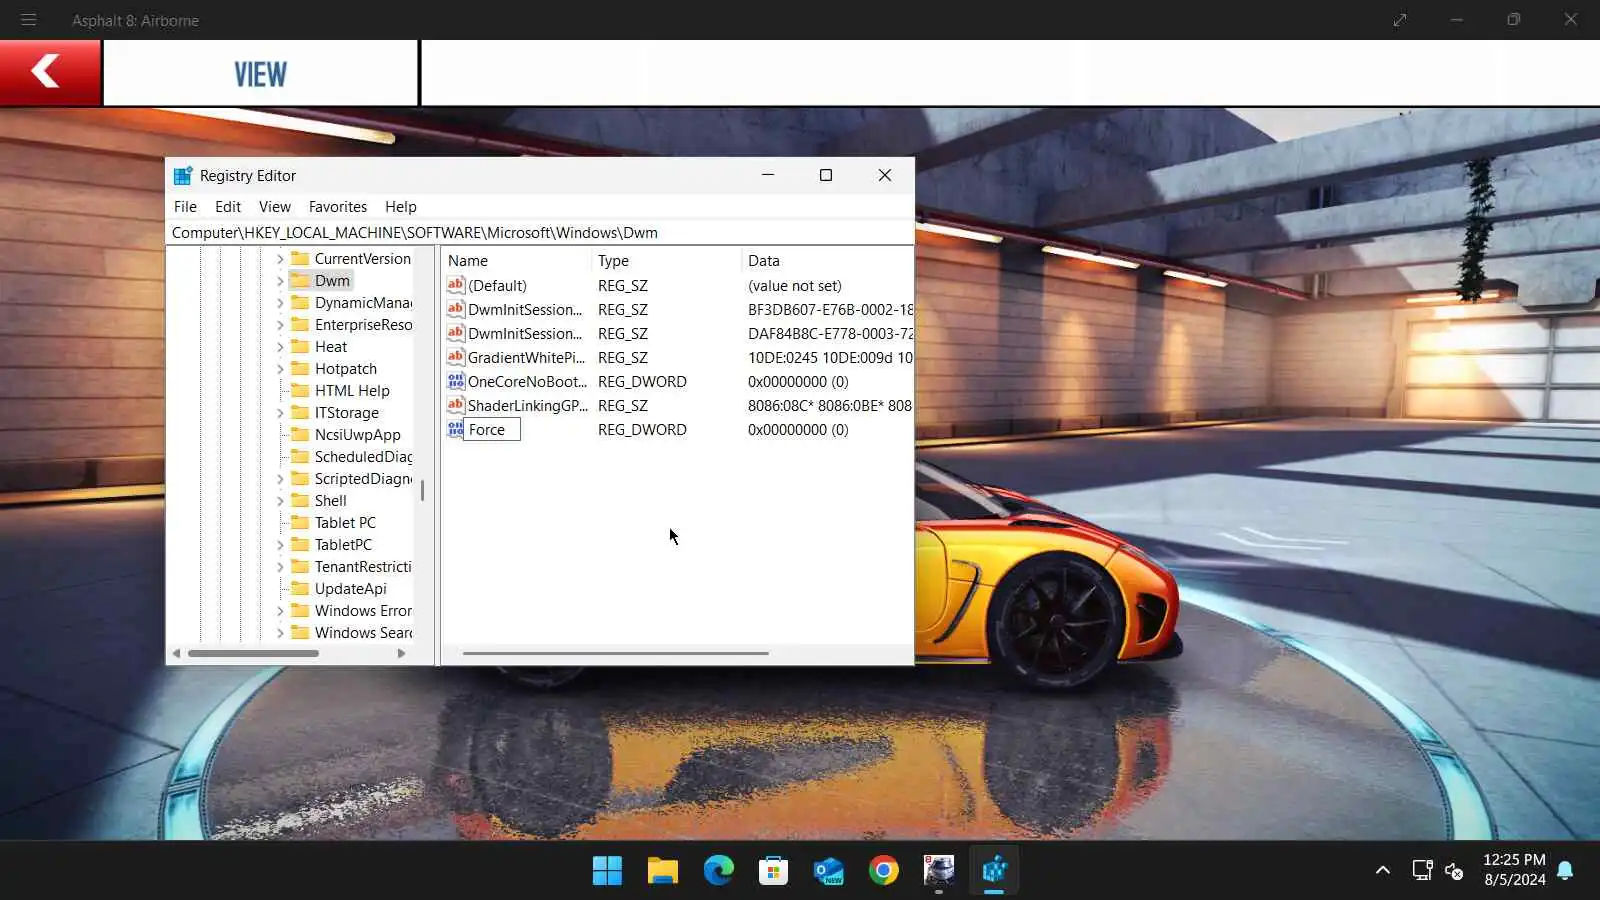Sort values by the Name column header
The width and height of the screenshot is (1600, 900).
(516, 261)
